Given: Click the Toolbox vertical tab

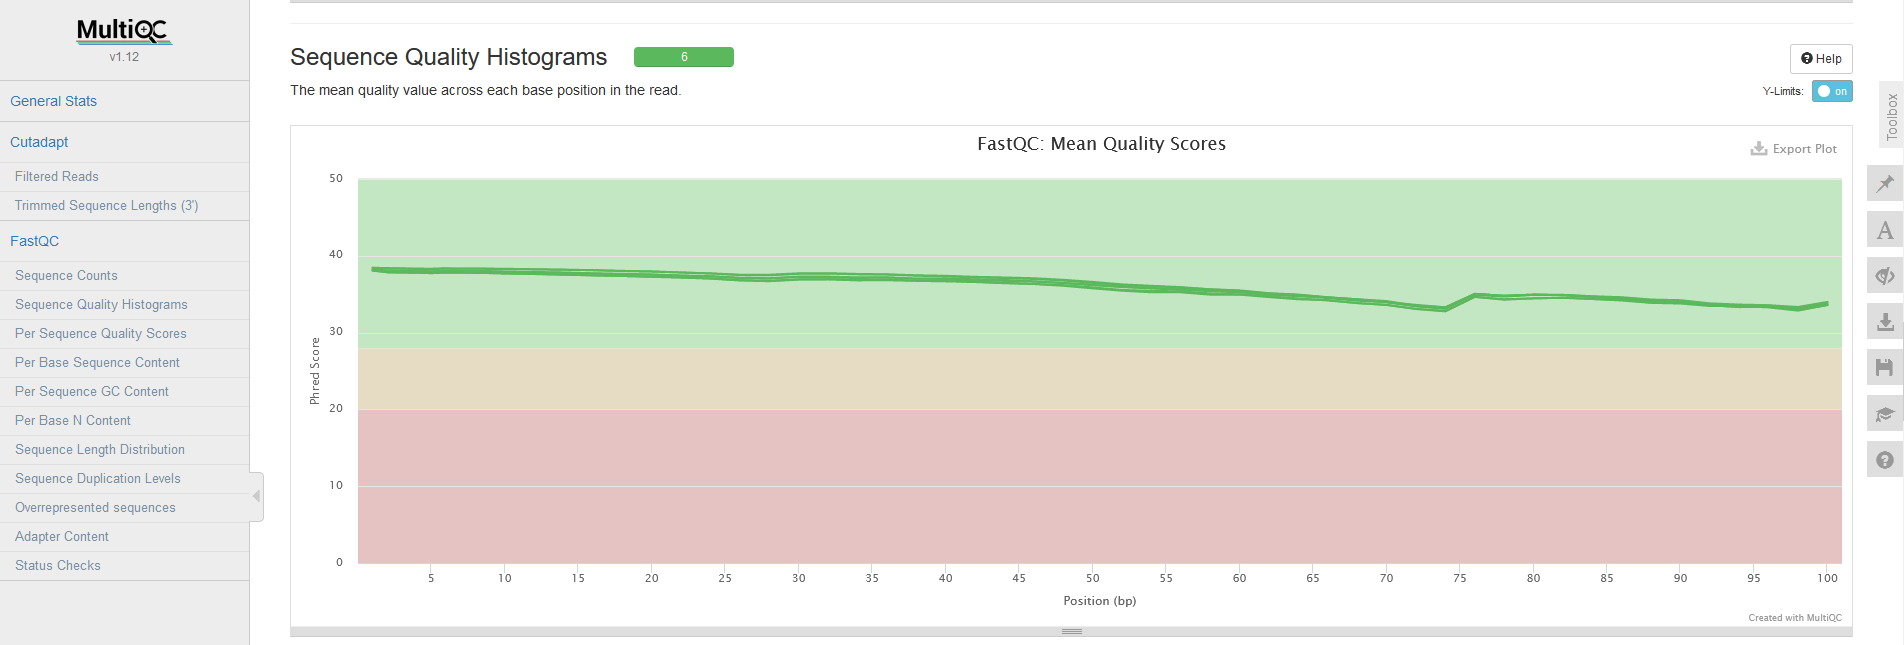Looking at the screenshot, I should pyautogui.click(x=1891, y=115).
